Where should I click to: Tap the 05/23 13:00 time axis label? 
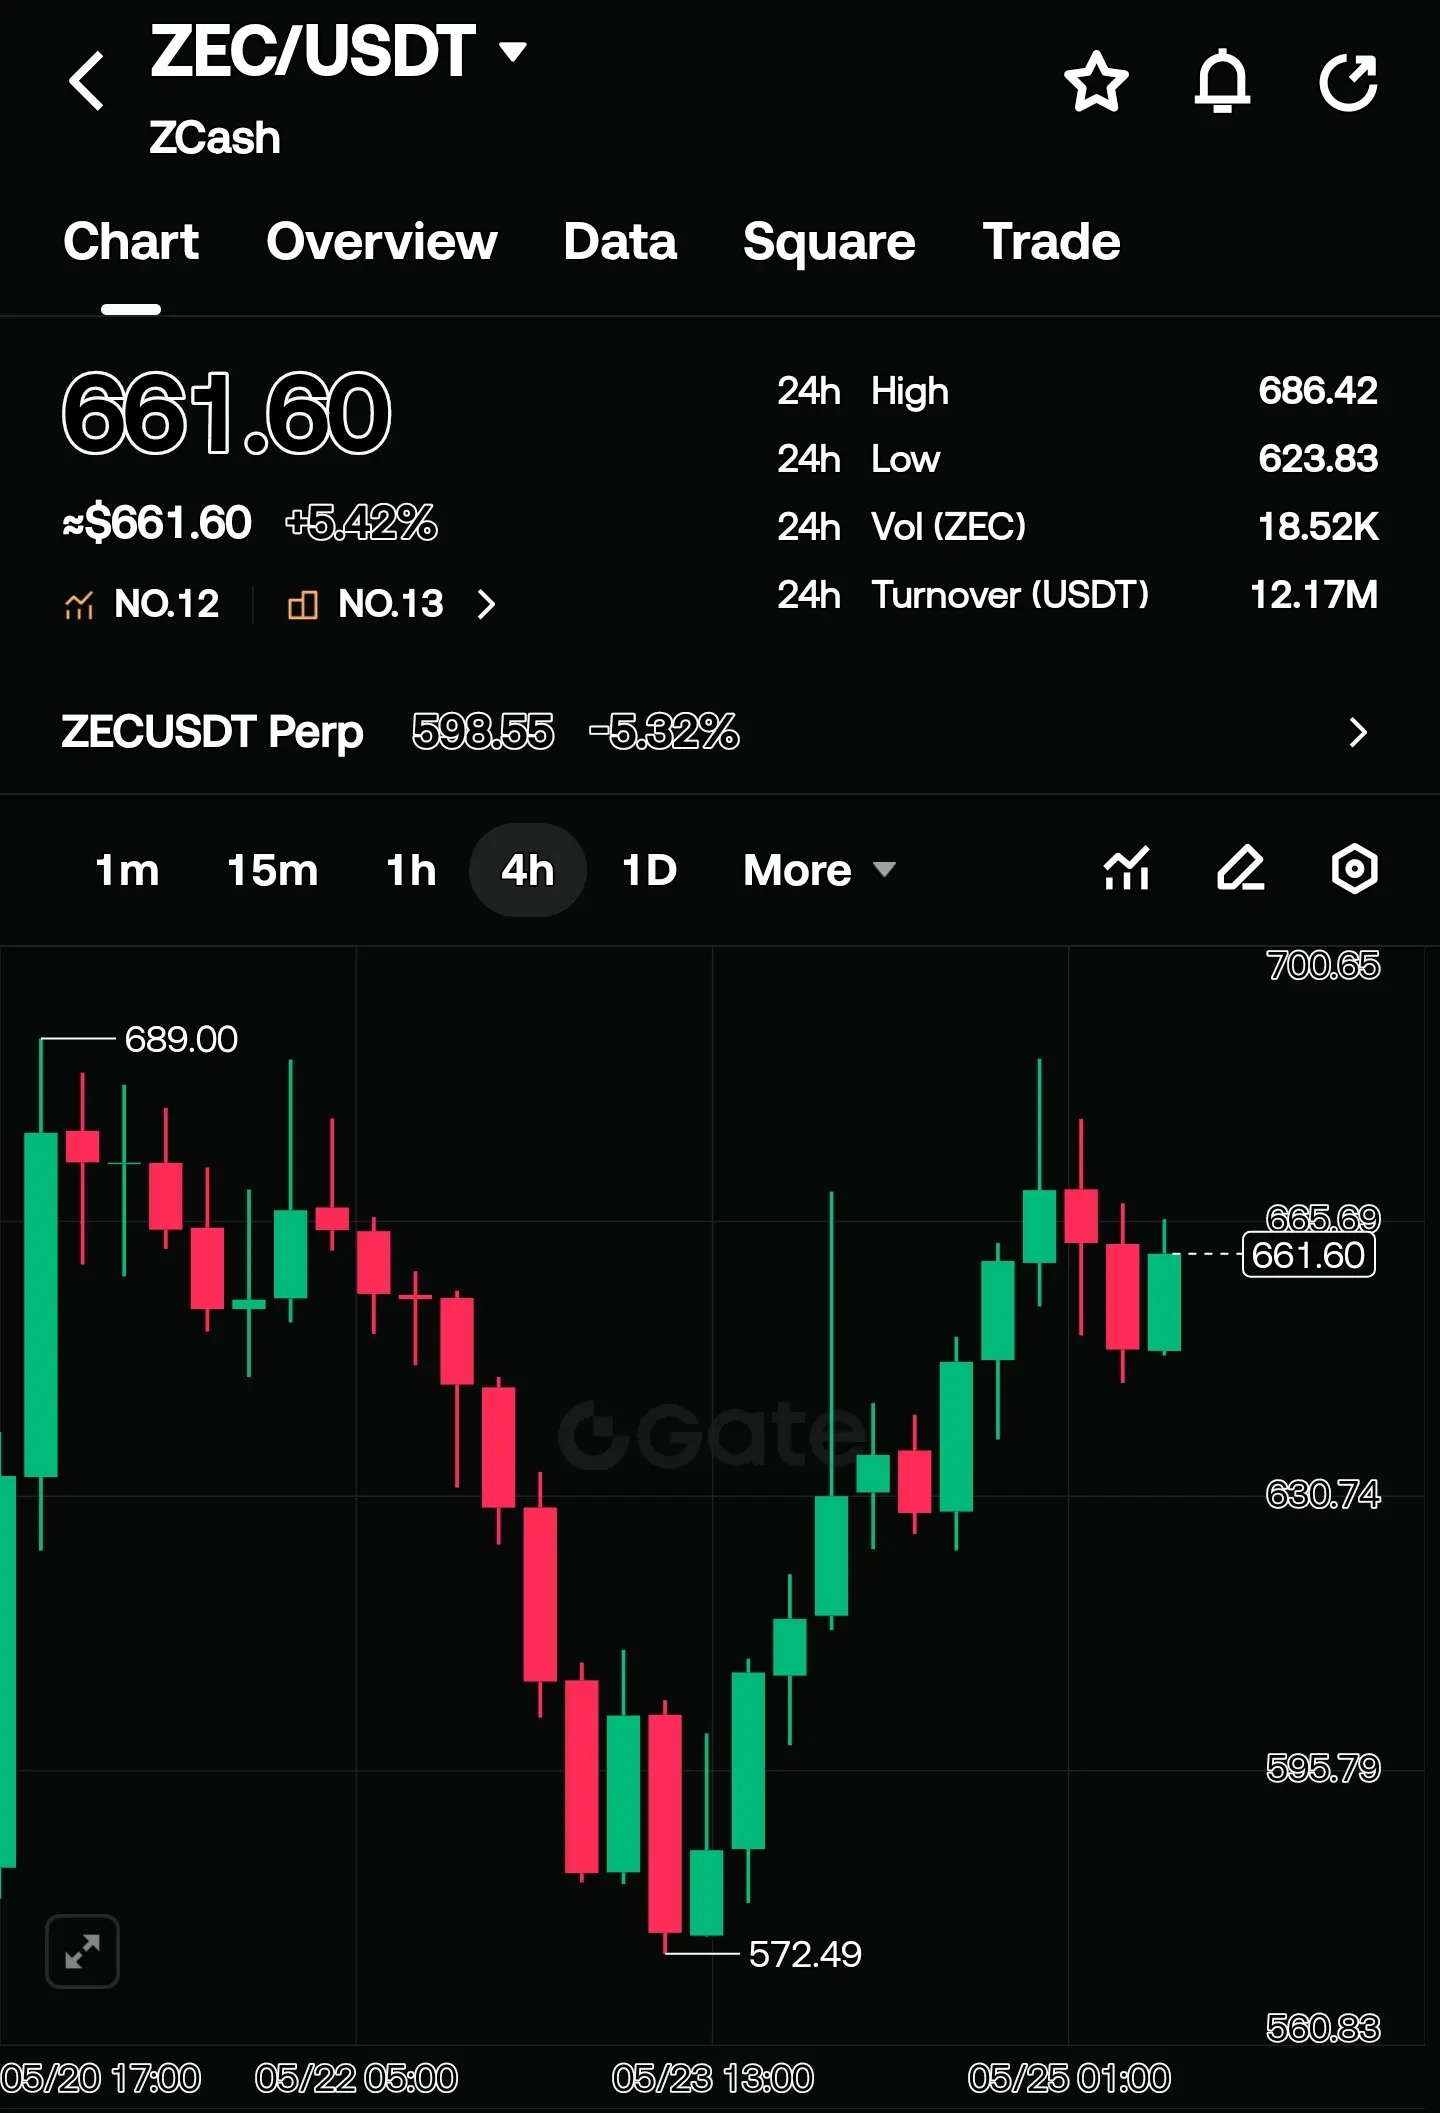[x=713, y=2078]
